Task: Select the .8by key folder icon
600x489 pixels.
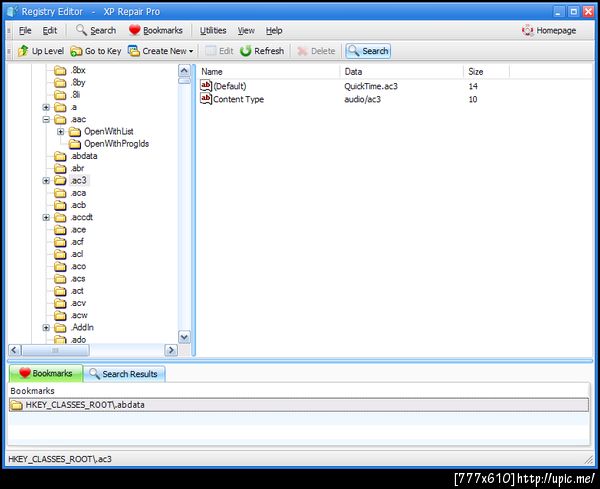Action: tap(60, 83)
